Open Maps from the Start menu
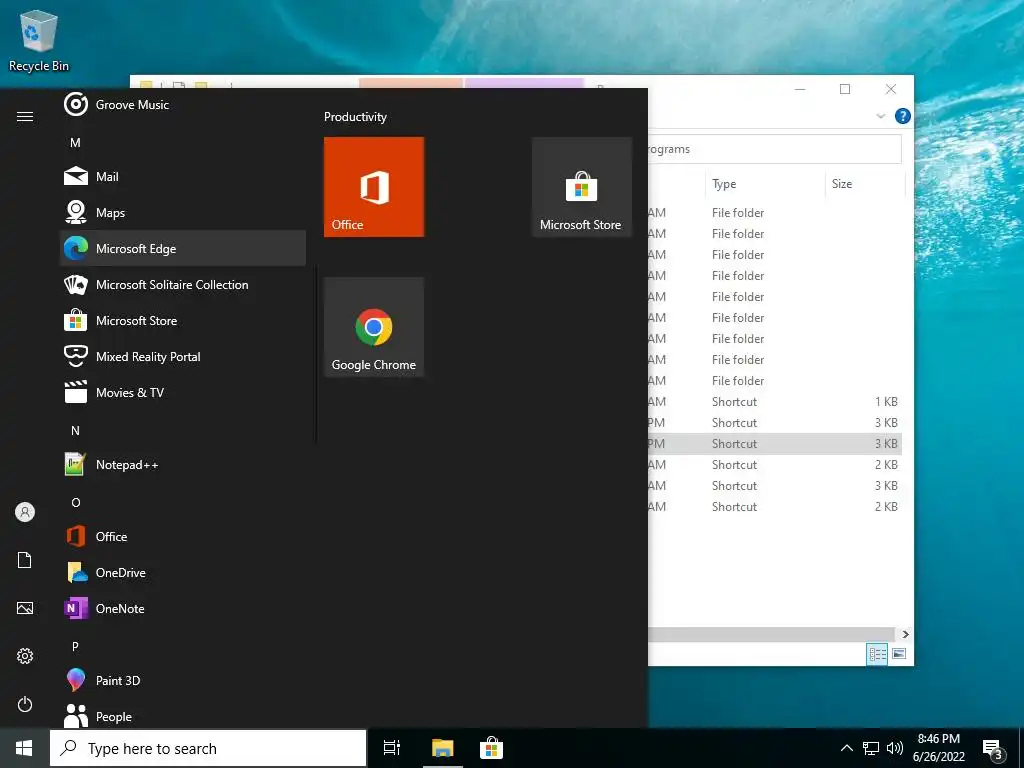Screen dimensions: 1024x768 (182, 212)
